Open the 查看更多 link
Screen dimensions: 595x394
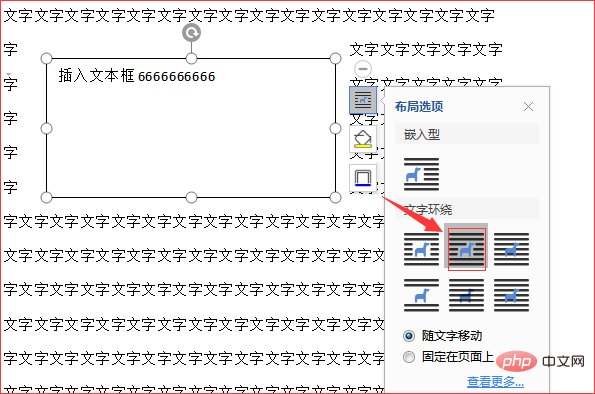(x=495, y=381)
